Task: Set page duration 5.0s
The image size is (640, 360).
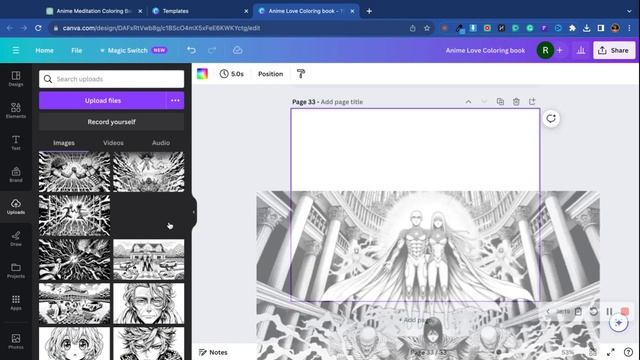Action: 231,74
